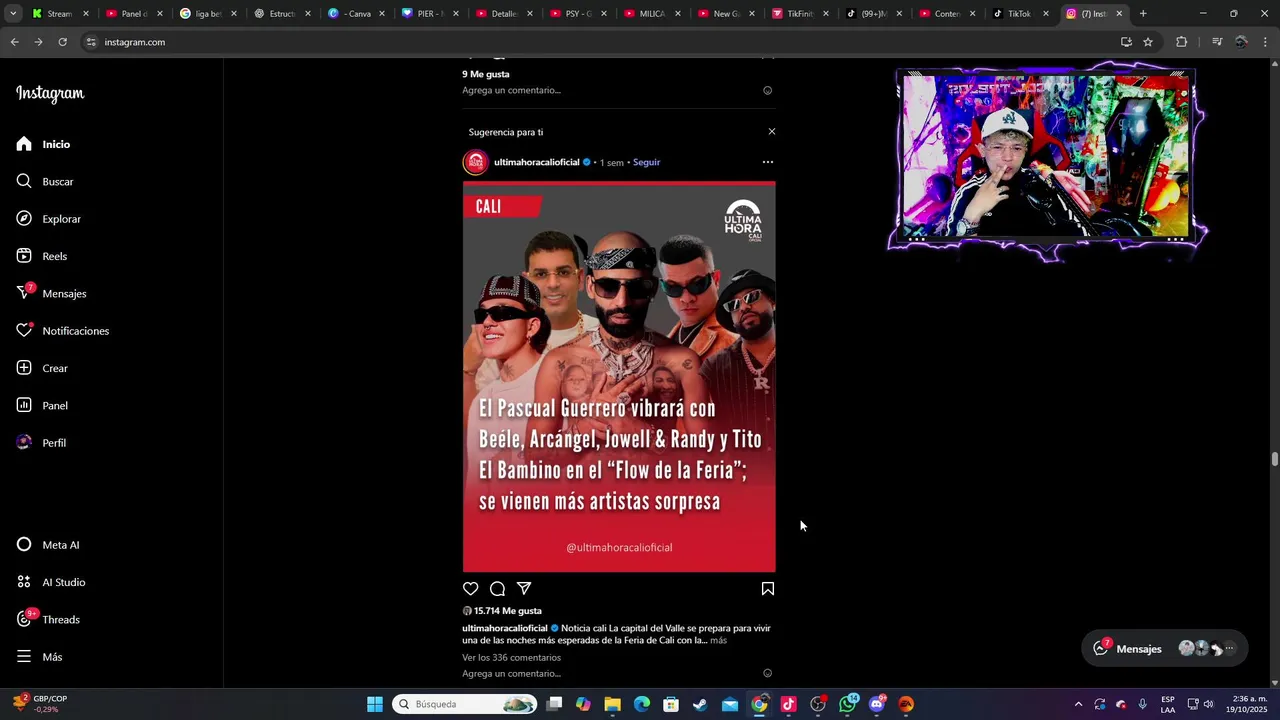Open the Explorar page
The height and width of the screenshot is (720, 1280).
[49, 219]
